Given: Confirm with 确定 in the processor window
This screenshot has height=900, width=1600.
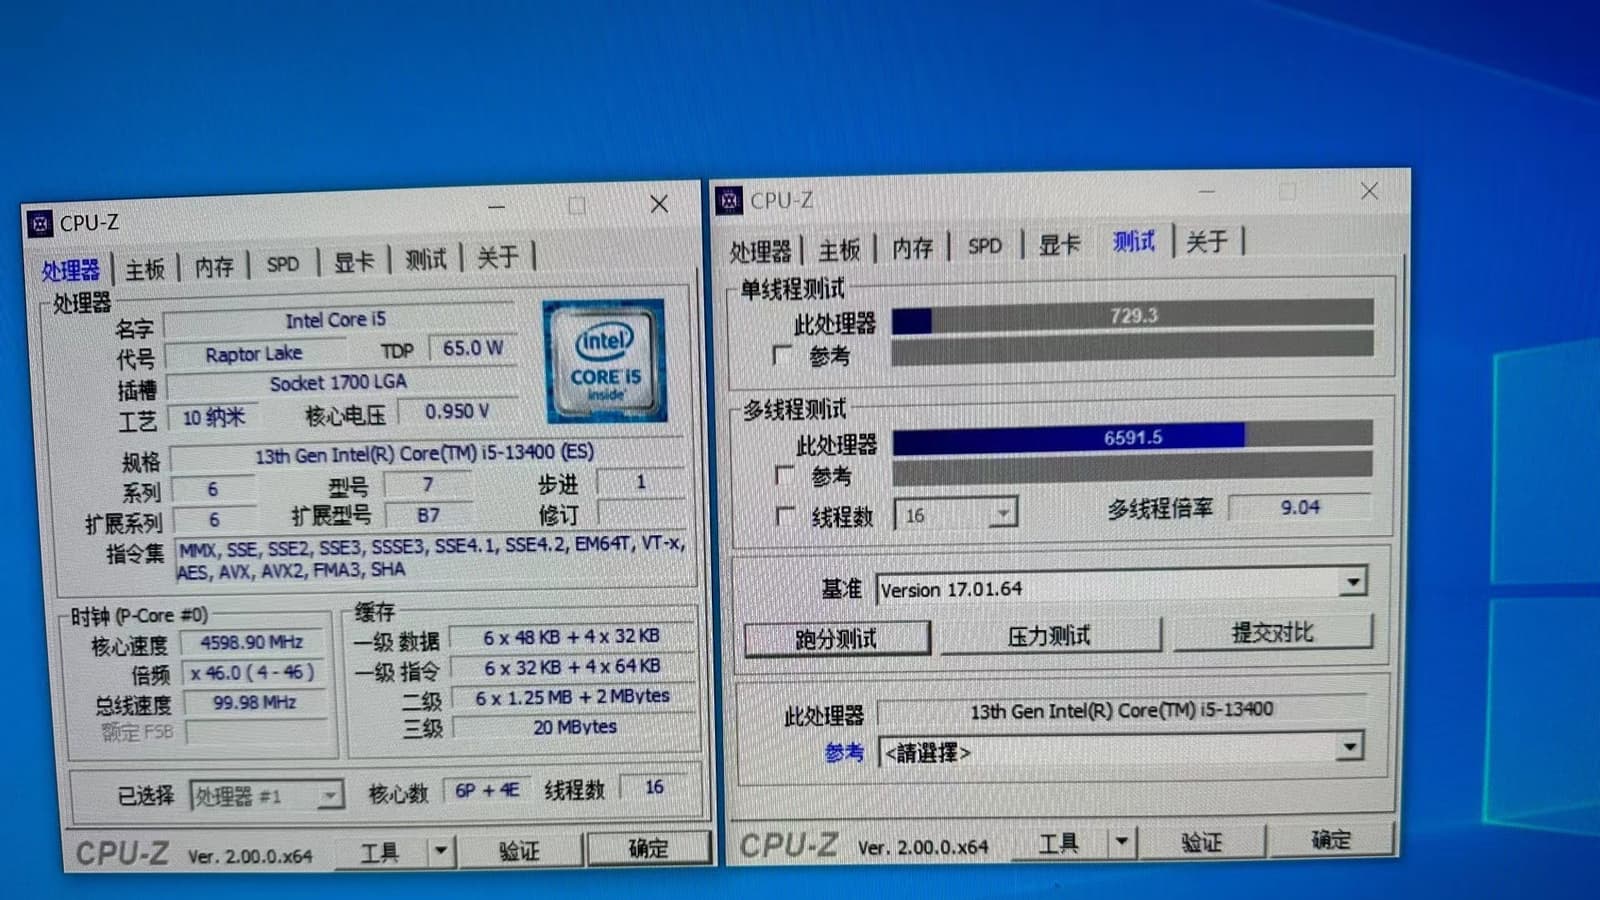Looking at the screenshot, I should pos(648,848).
